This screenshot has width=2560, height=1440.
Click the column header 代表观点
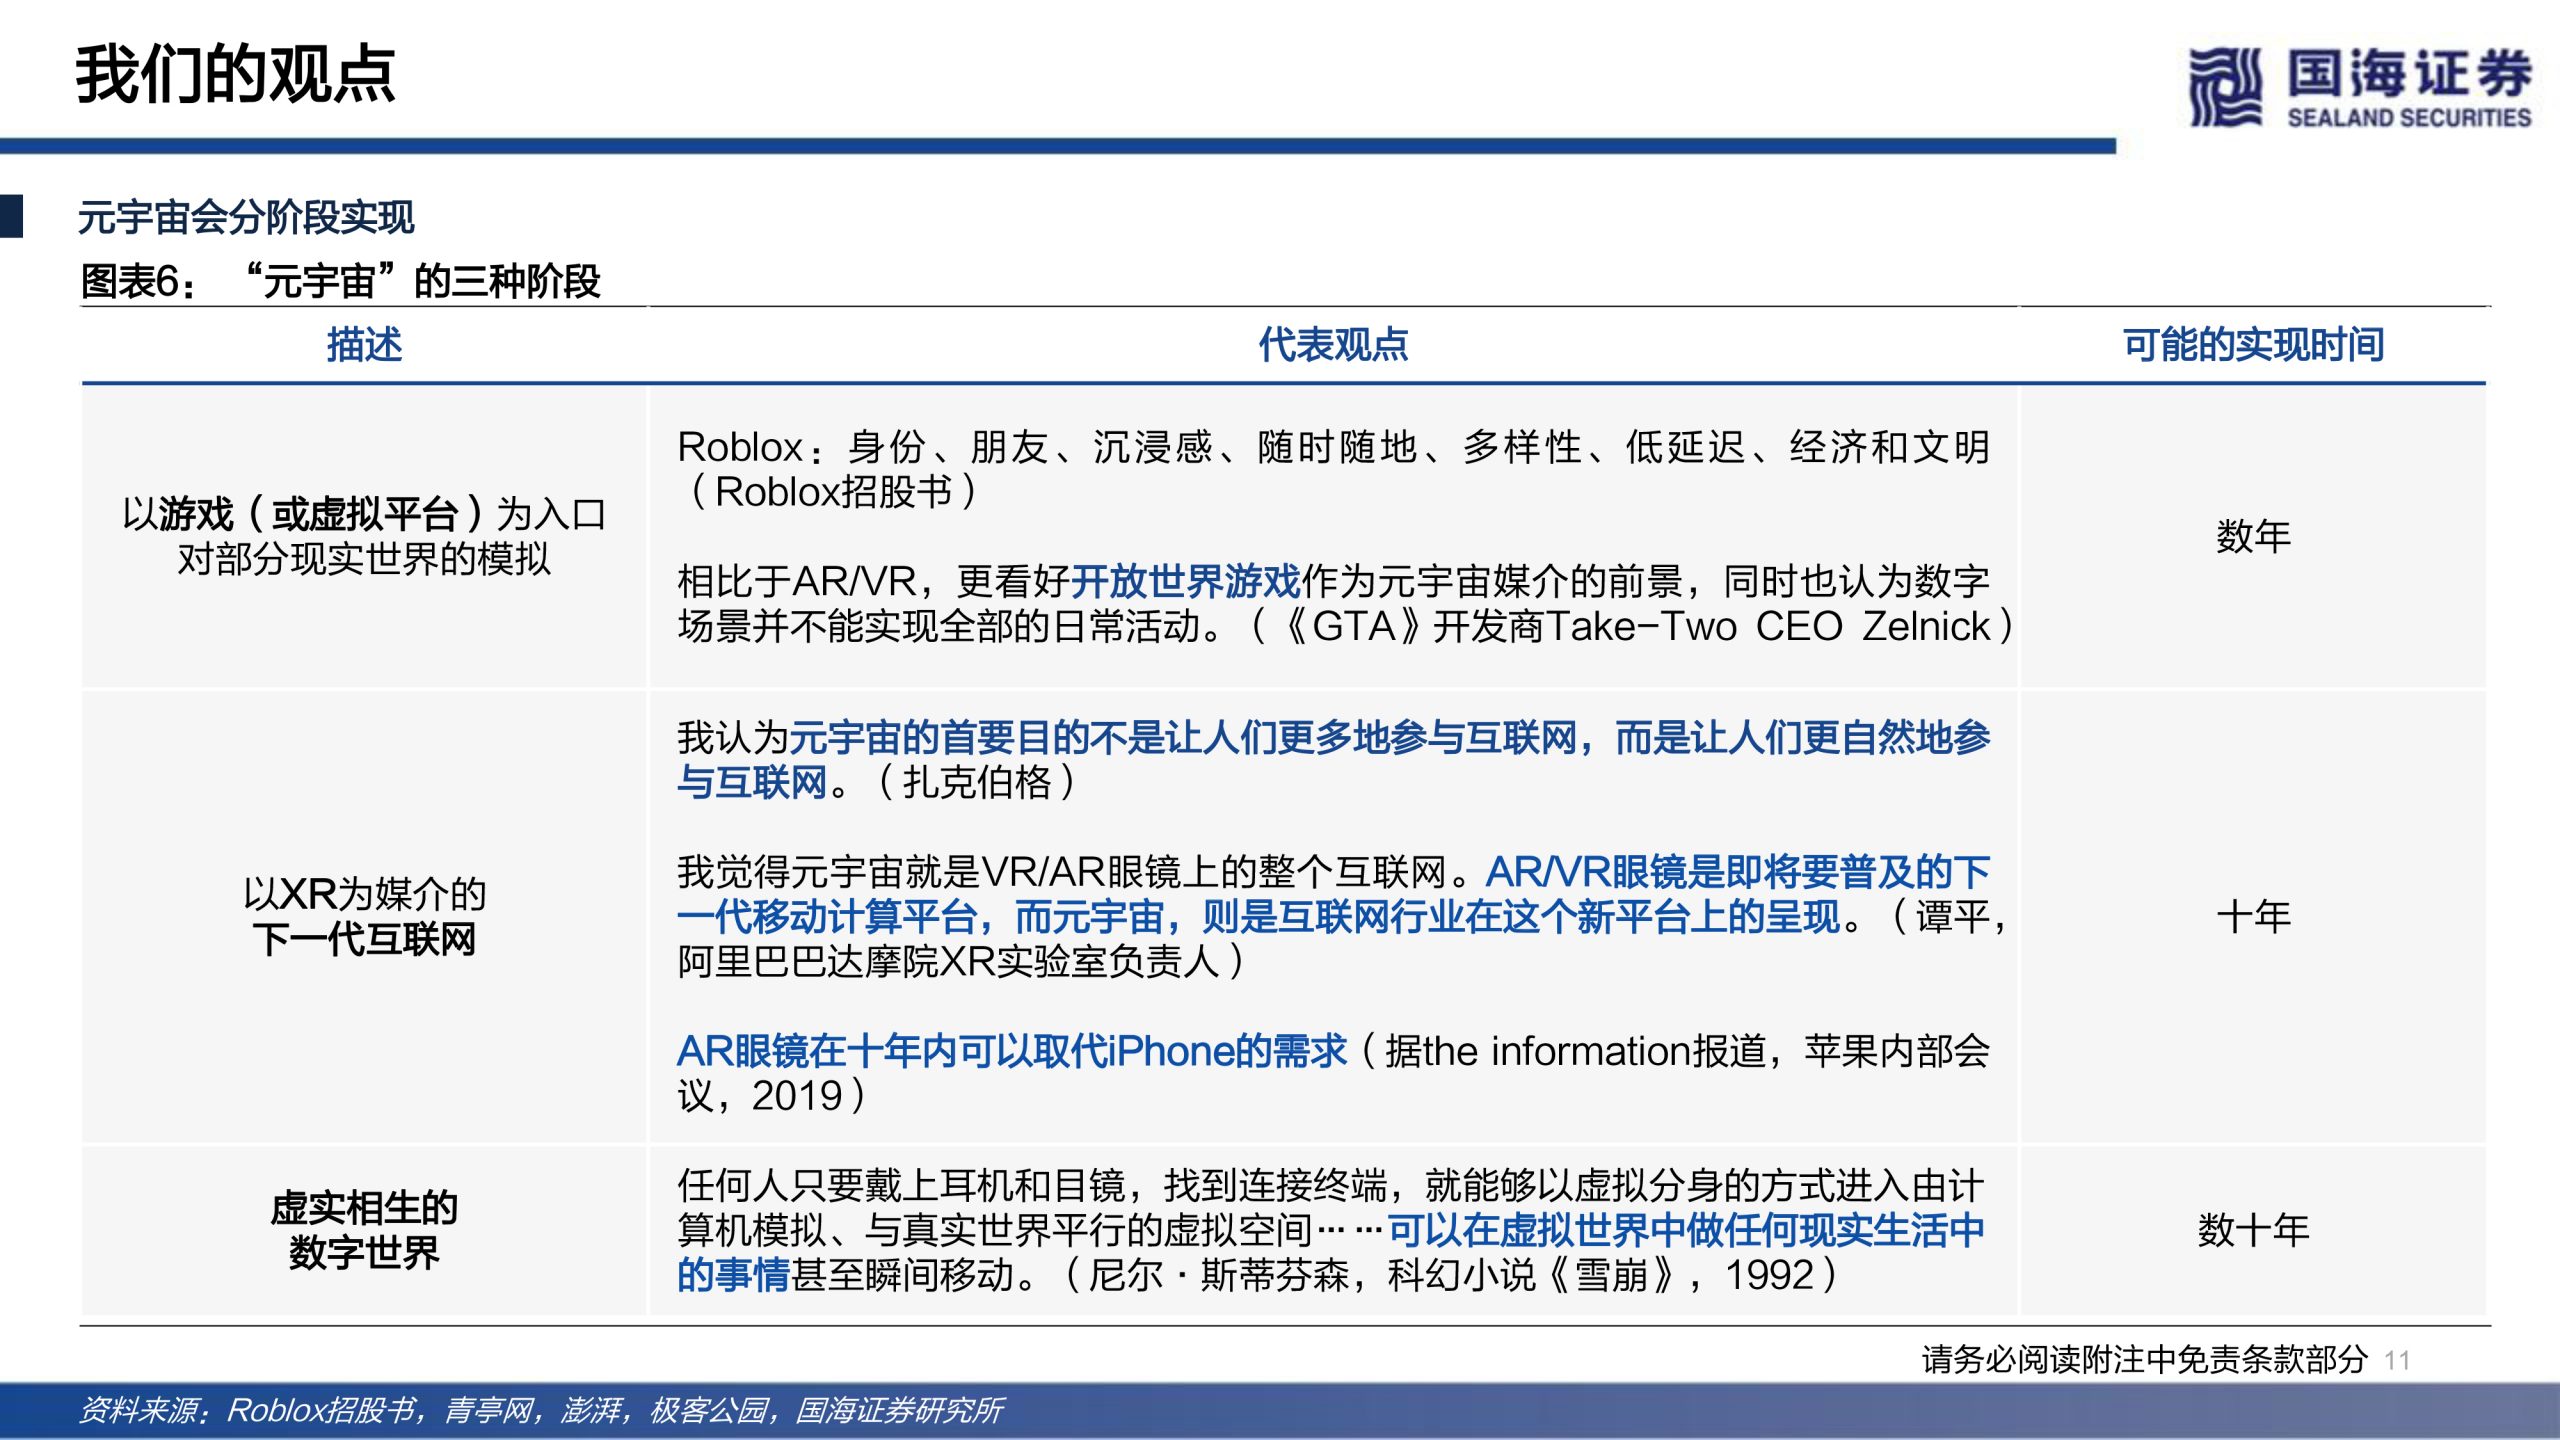(1332, 345)
